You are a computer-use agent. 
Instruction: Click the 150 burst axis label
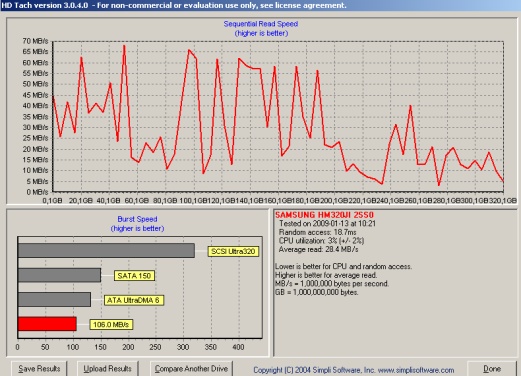(100, 347)
